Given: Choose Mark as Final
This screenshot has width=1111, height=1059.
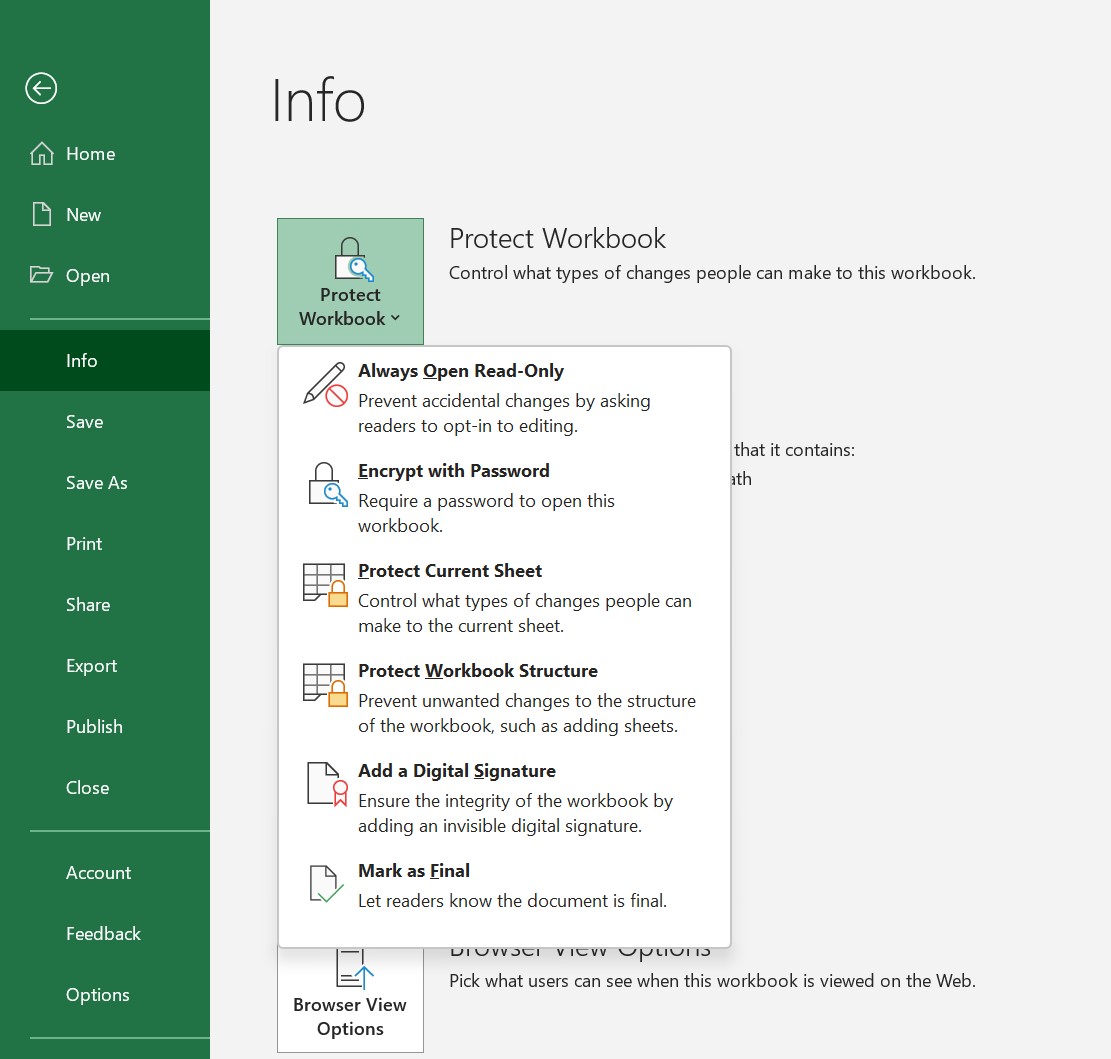Looking at the screenshot, I should 414,870.
